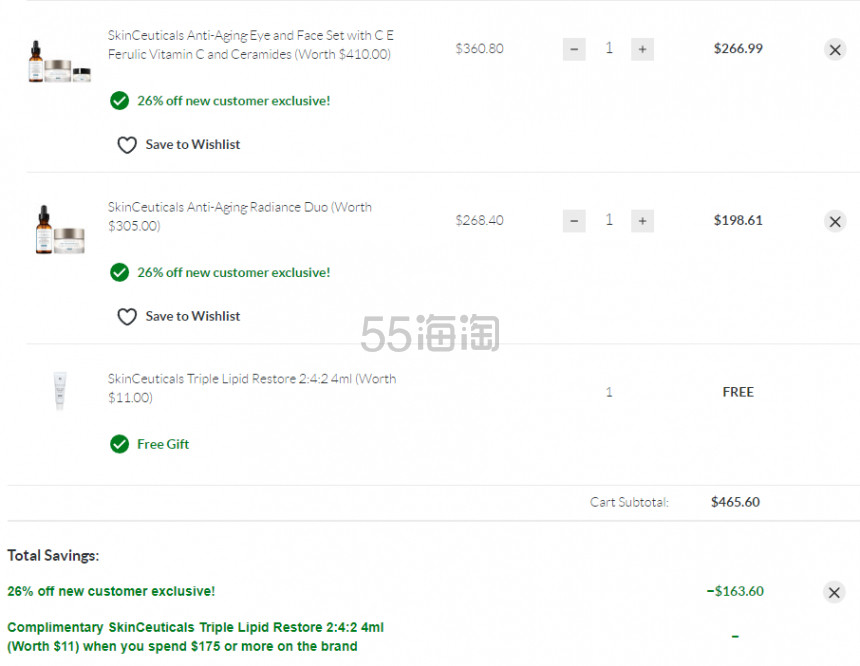This screenshot has height=666, width=860.
Task: Remove the Radiance Duo from cart
Action: point(835,221)
